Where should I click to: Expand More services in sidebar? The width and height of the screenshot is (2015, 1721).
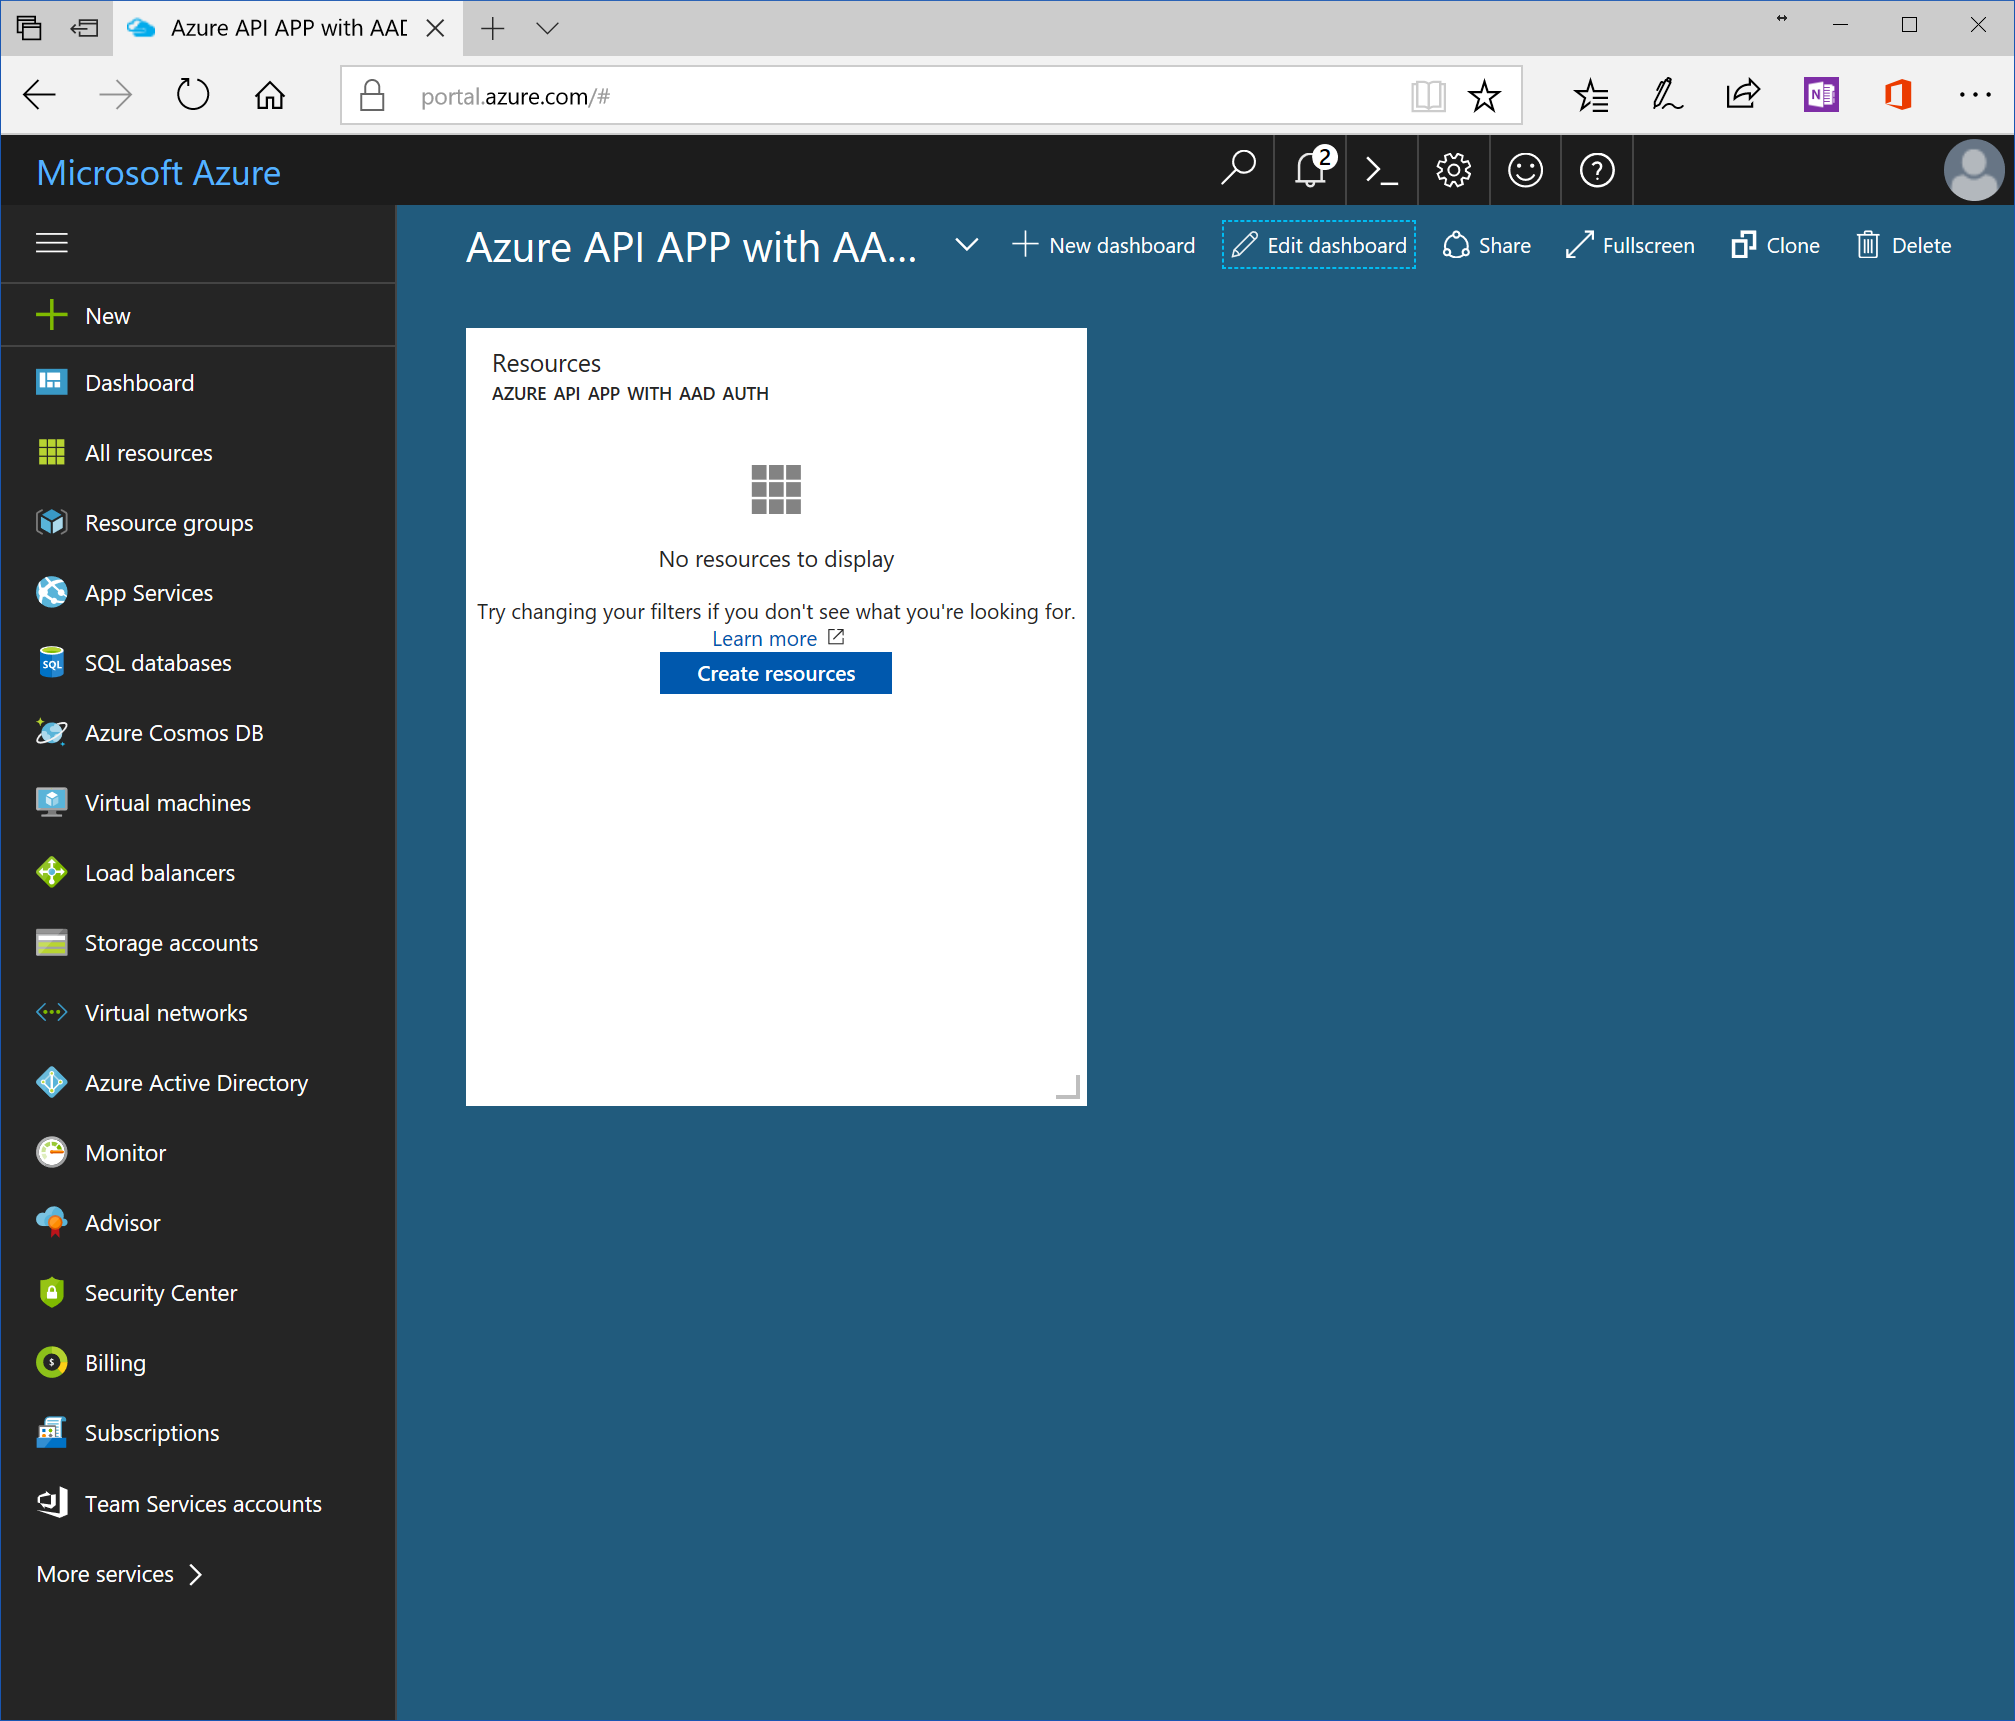tap(120, 1574)
